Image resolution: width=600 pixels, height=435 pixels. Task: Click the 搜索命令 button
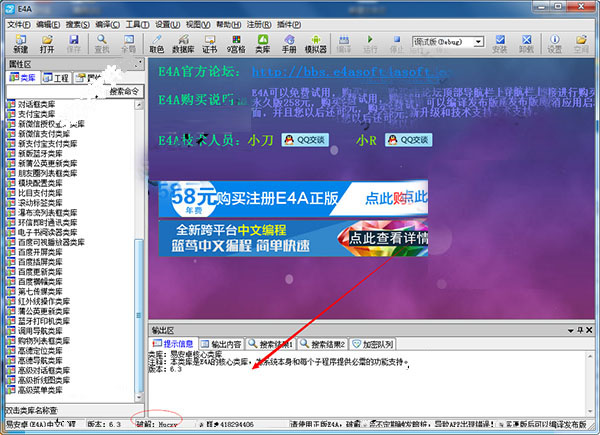(124, 91)
